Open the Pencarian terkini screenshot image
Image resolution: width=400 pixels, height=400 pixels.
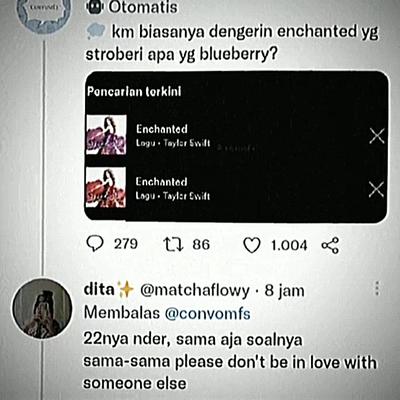(236, 146)
